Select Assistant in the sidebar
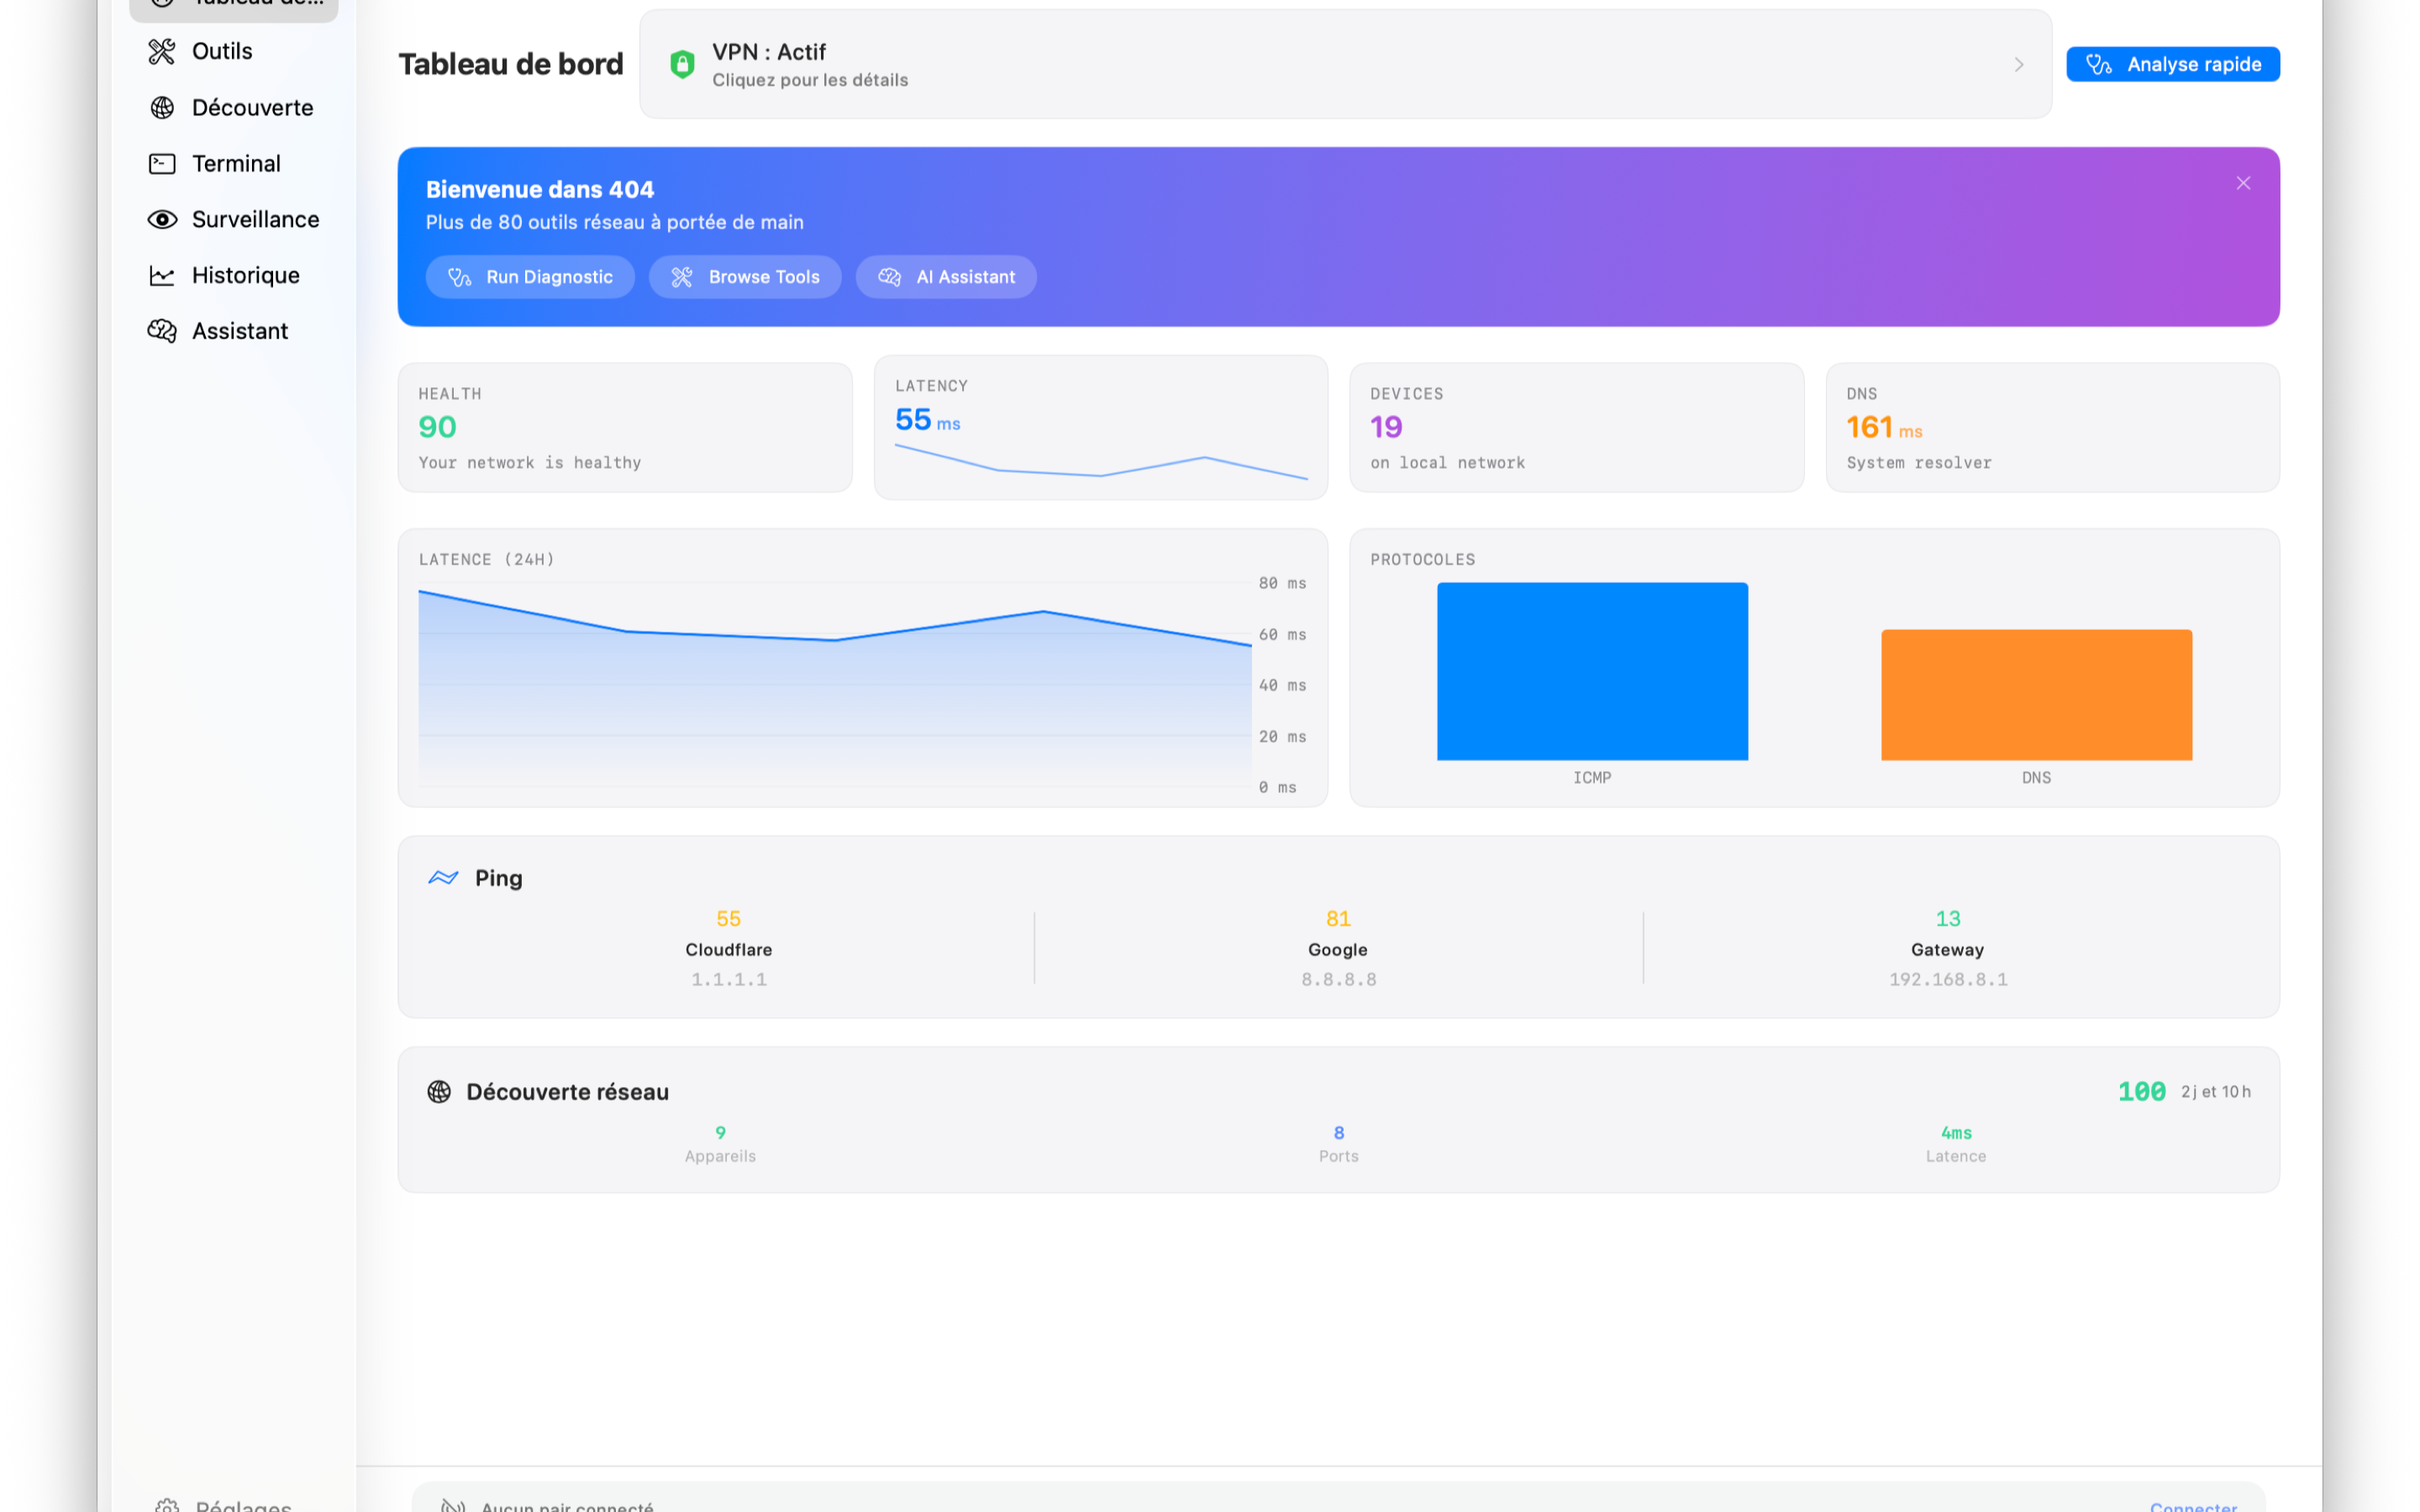The image size is (2420, 1512). [x=234, y=331]
